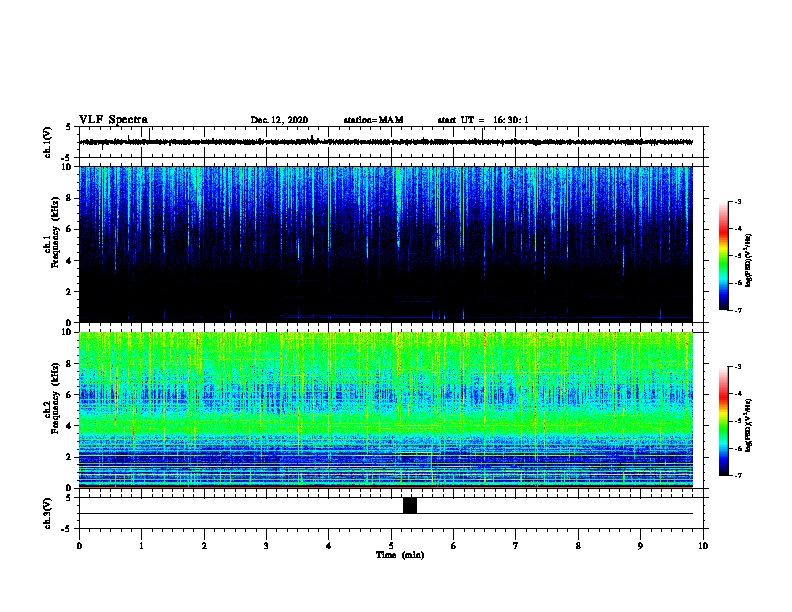The image size is (792, 612).
Task: Click the "4" kHz tick of ch.1 spectrogram
Action: click(69, 261)
